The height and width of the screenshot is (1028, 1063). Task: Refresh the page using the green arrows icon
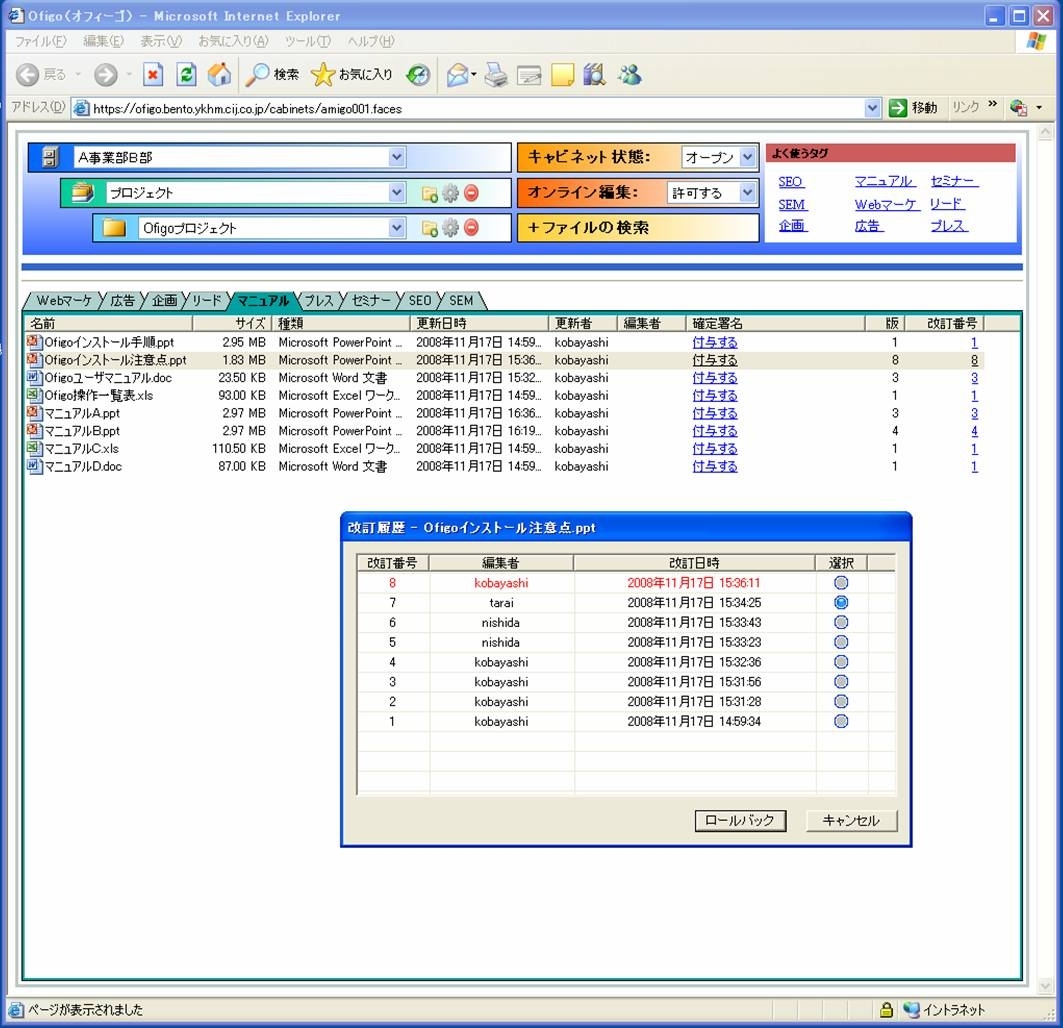click(x=186, y=75)
